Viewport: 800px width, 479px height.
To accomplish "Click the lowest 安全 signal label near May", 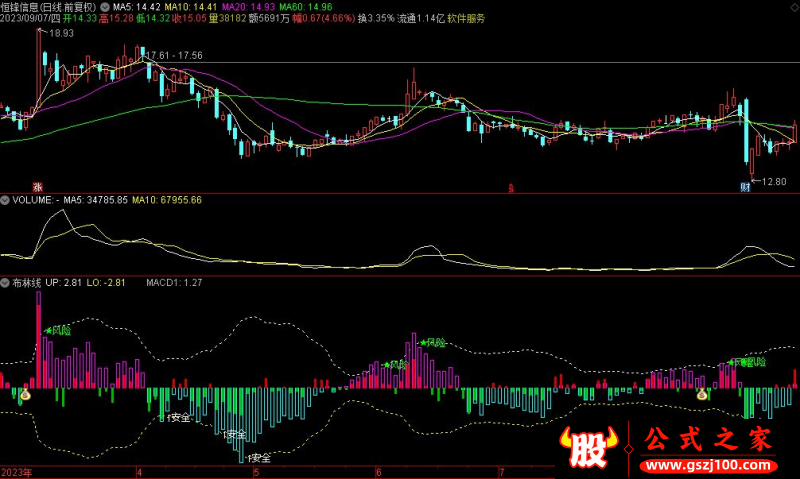I will [x=259, y=458].
